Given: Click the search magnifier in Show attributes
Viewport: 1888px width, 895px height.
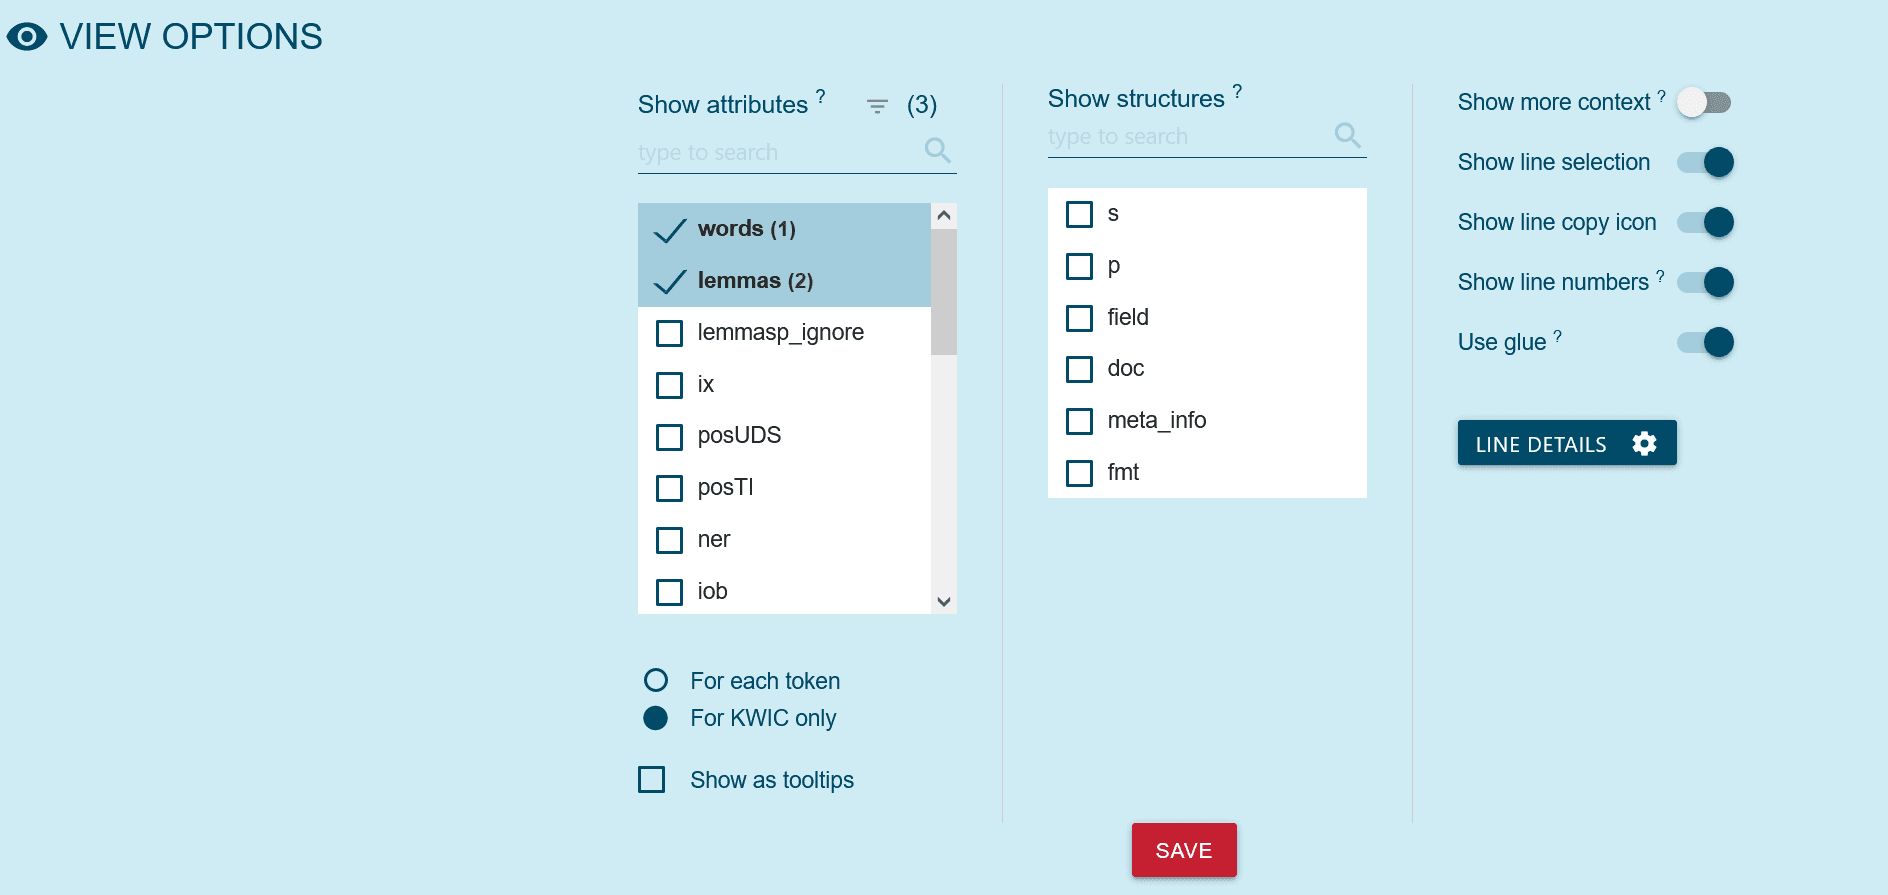Looking at the screenshot, I should click(937, 150).
